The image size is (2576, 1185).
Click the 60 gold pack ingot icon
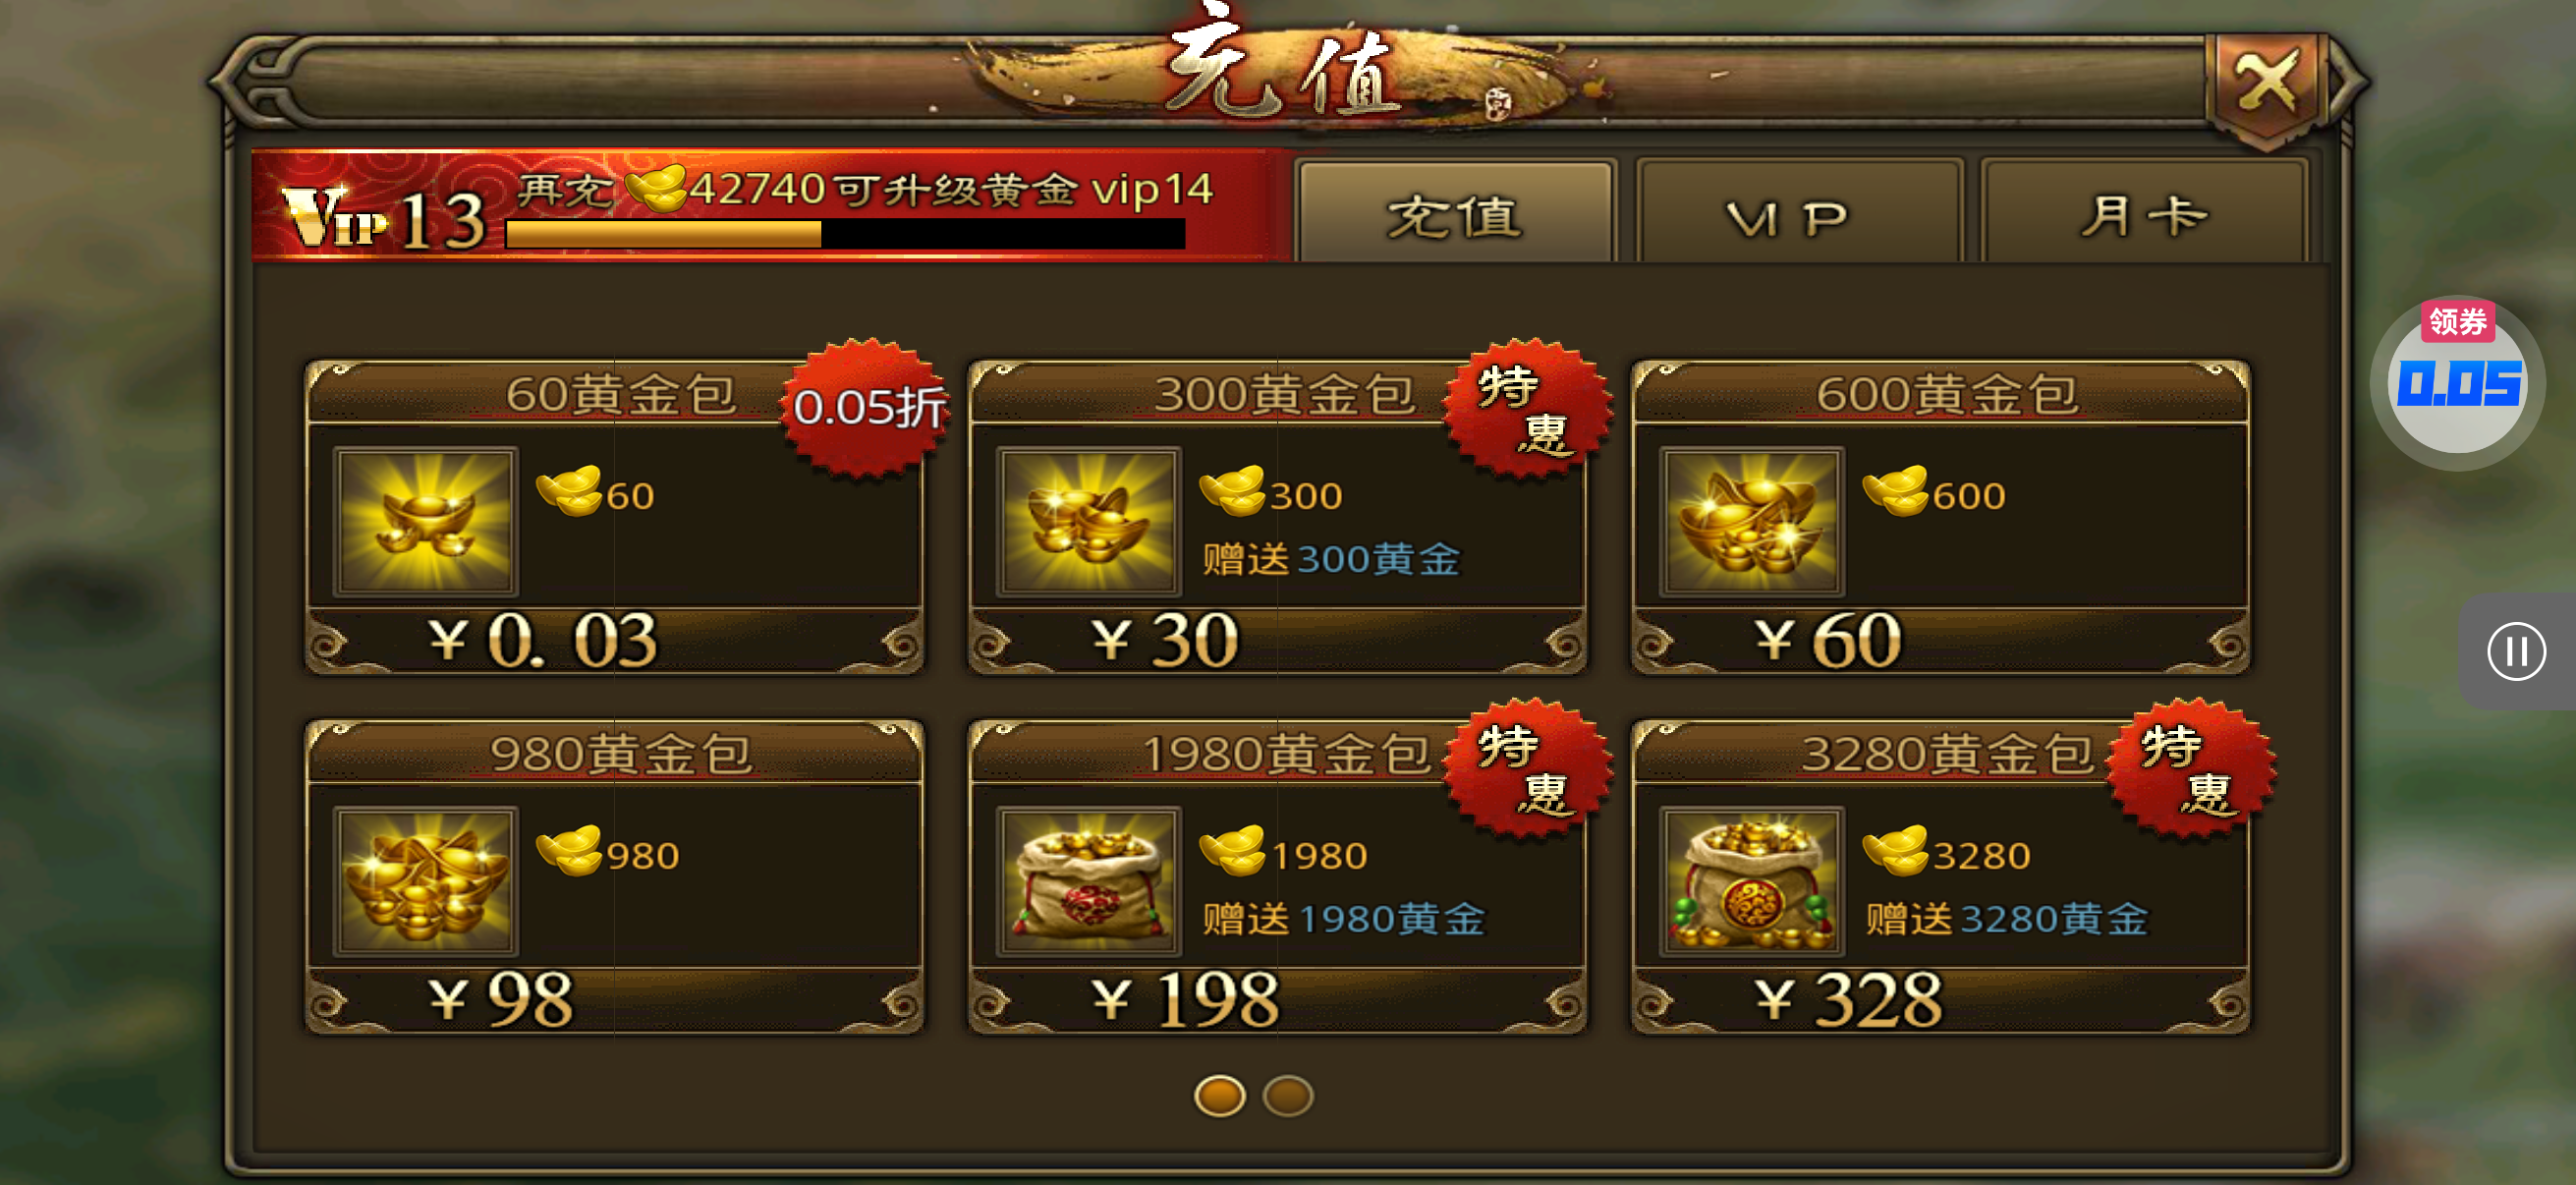[425, 520]
